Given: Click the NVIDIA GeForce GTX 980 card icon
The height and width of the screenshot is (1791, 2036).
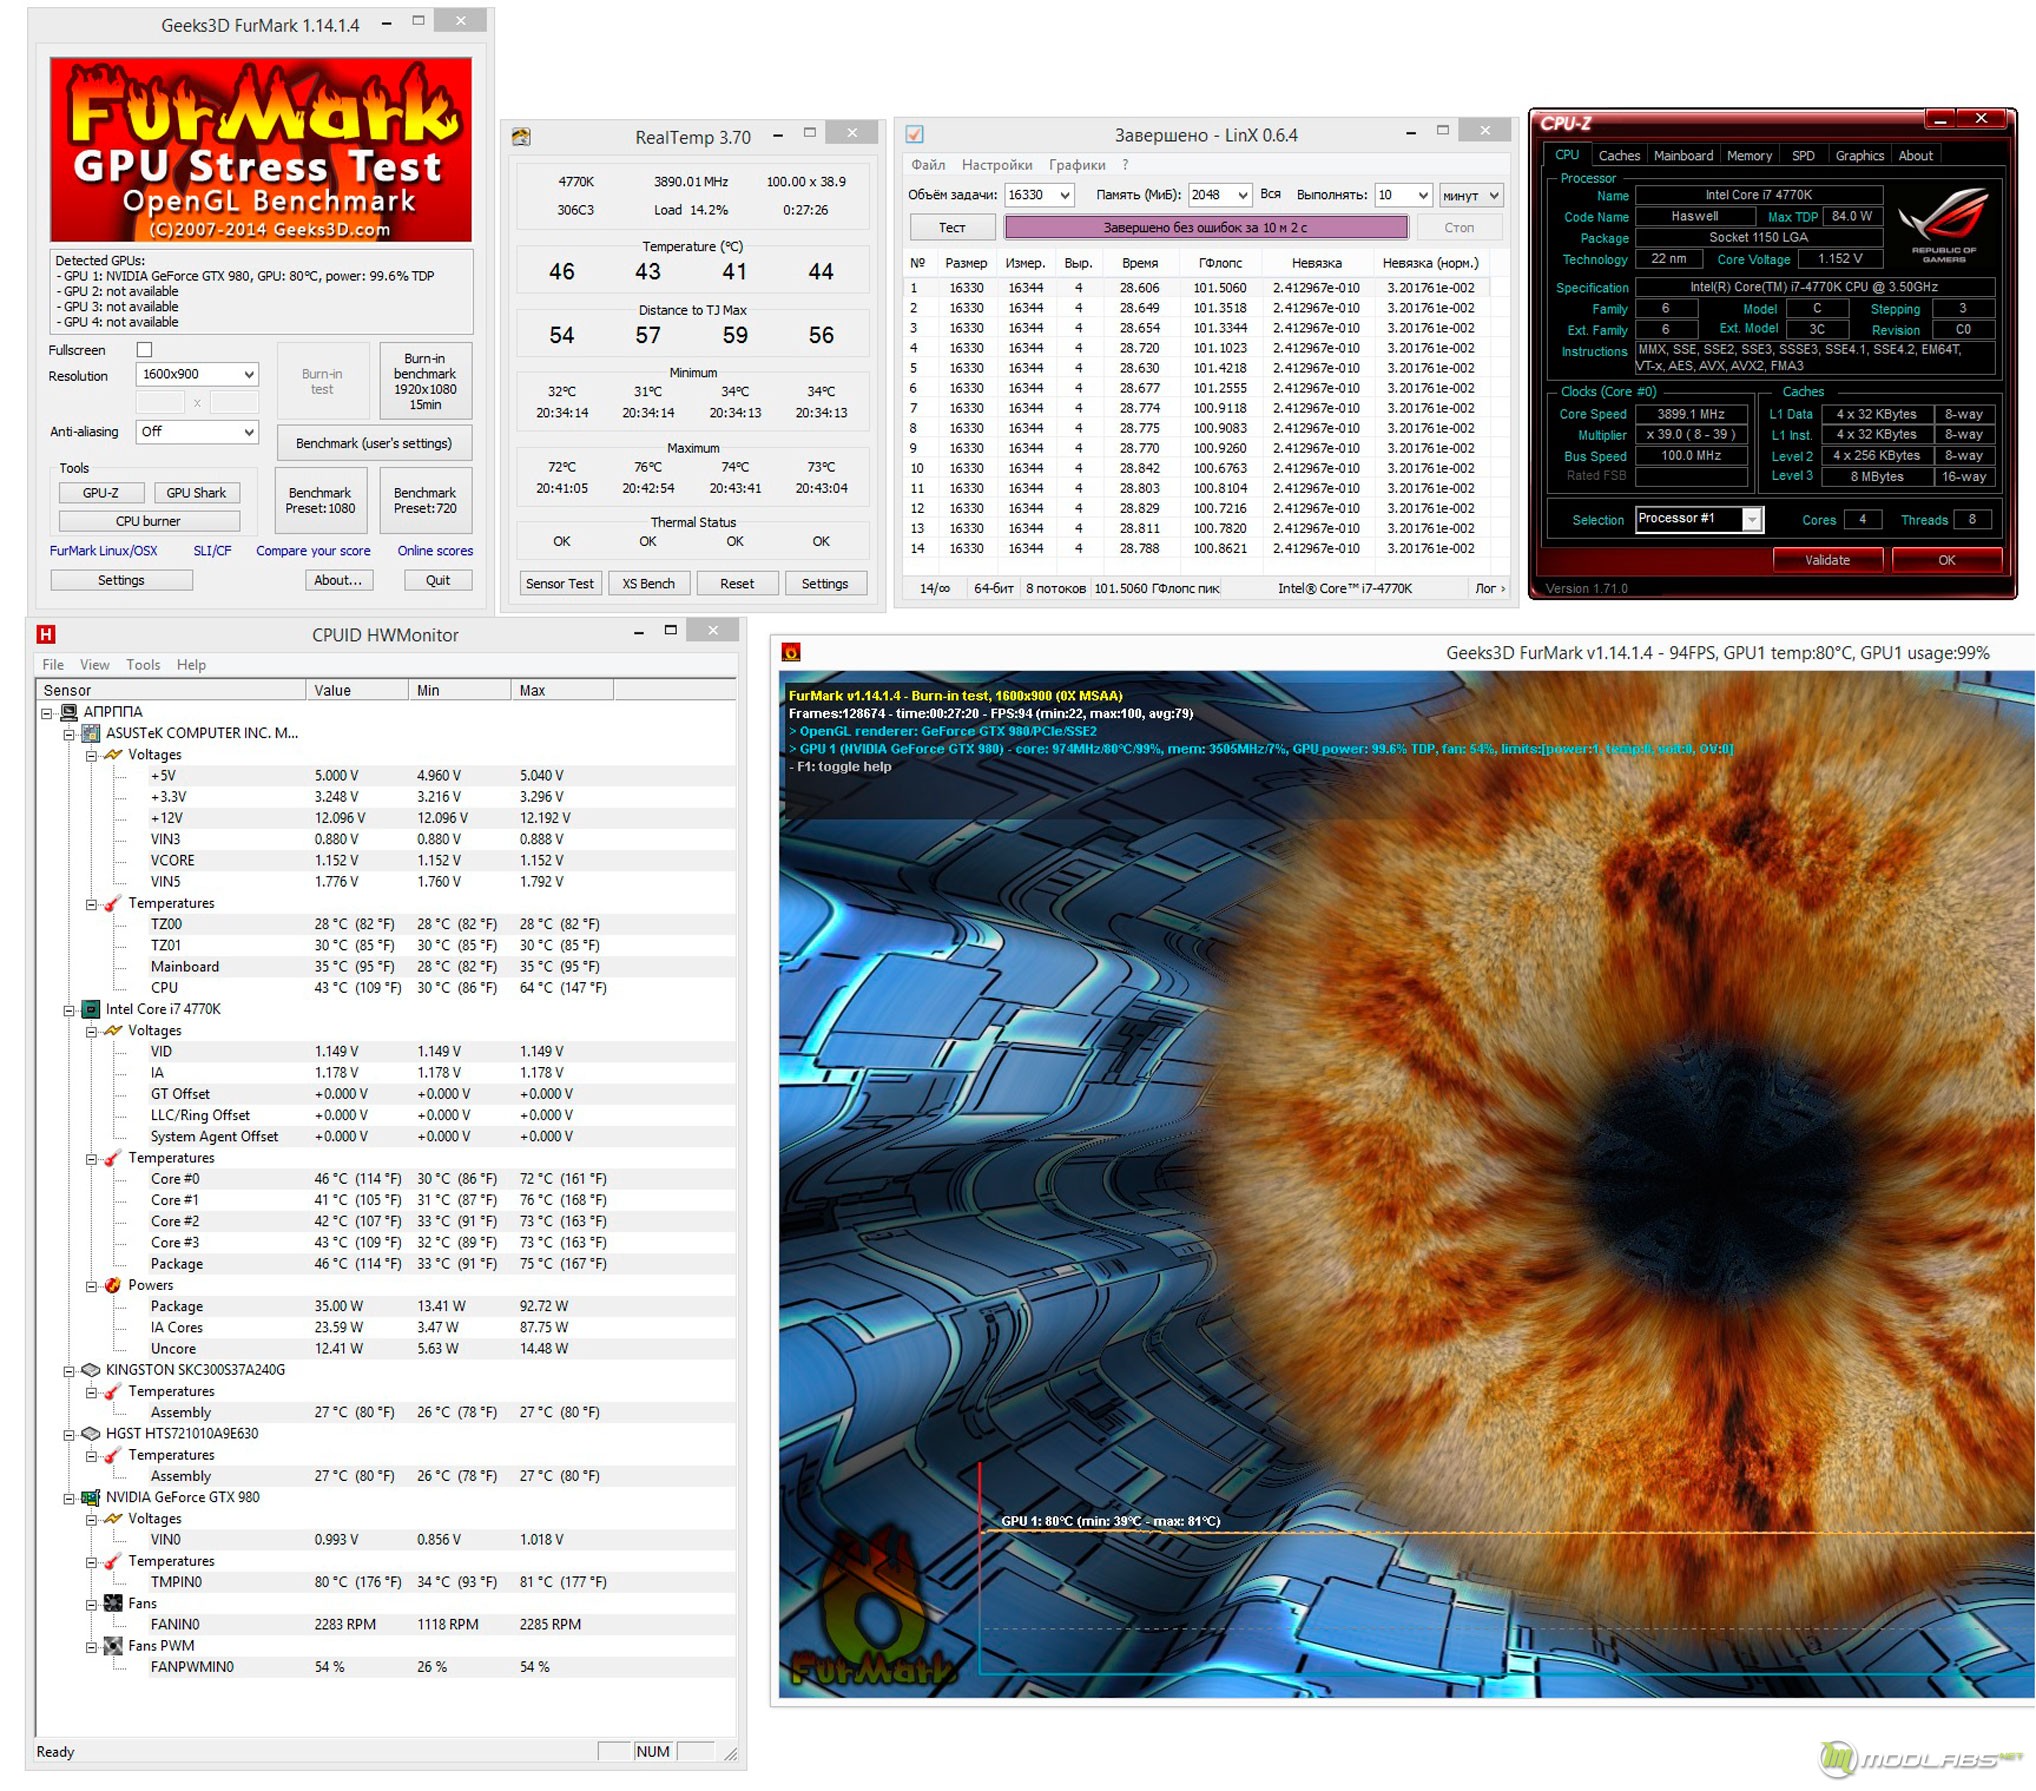Looking at the screenshot, I should (x=91, y=1497).
